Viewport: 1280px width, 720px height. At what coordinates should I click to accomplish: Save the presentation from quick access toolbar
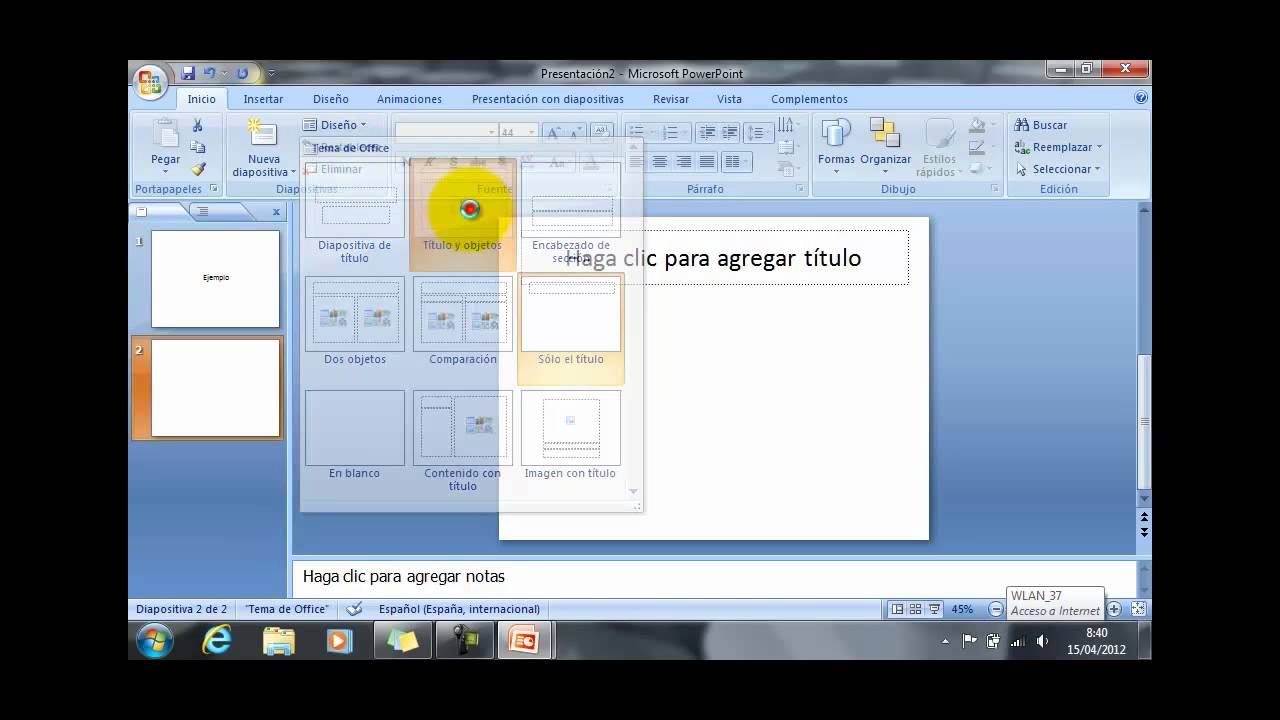point(188,73)
